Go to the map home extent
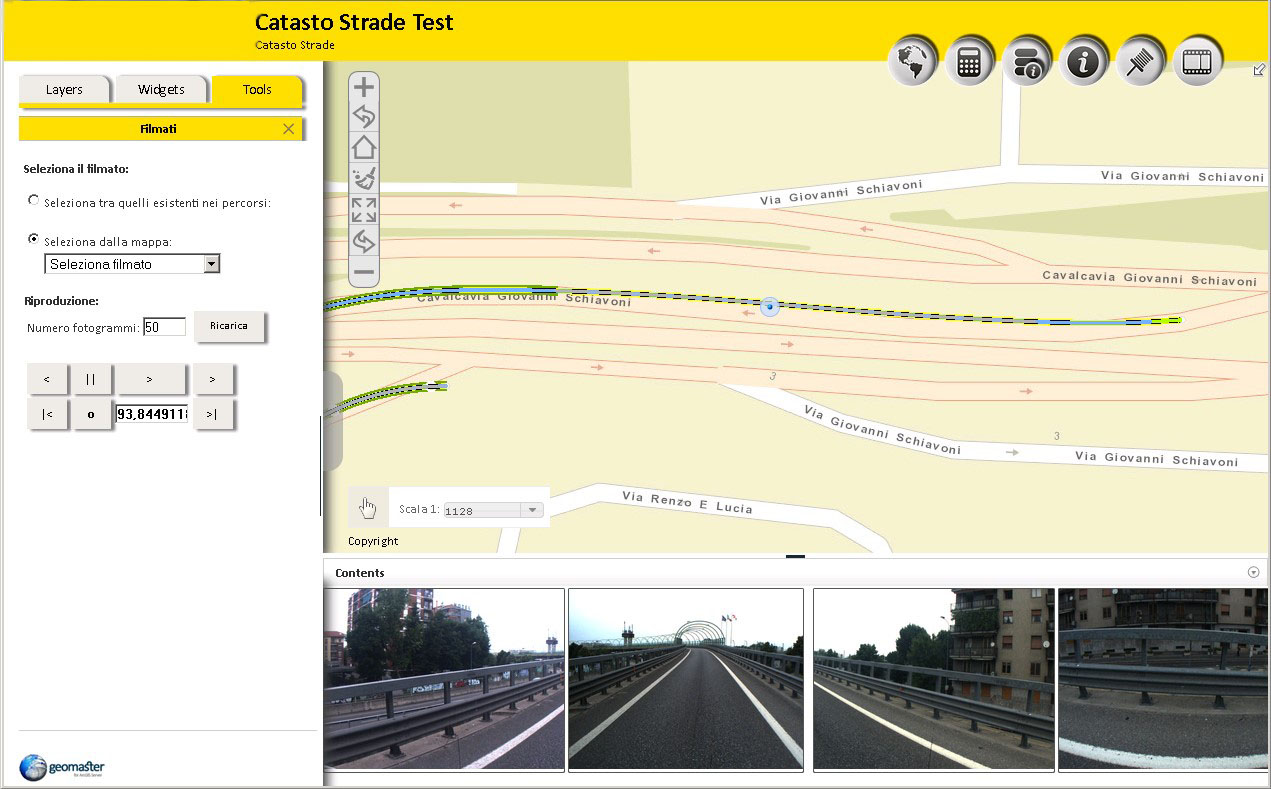The image size is (1271, 789). pos(364,148)
